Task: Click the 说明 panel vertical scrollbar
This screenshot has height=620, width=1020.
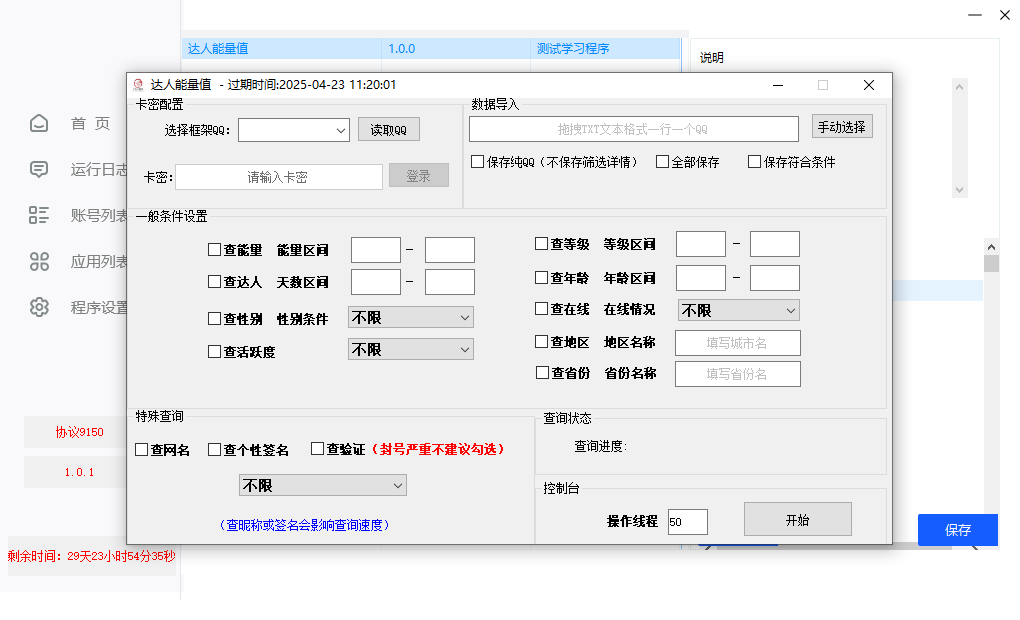Action: 960,138
